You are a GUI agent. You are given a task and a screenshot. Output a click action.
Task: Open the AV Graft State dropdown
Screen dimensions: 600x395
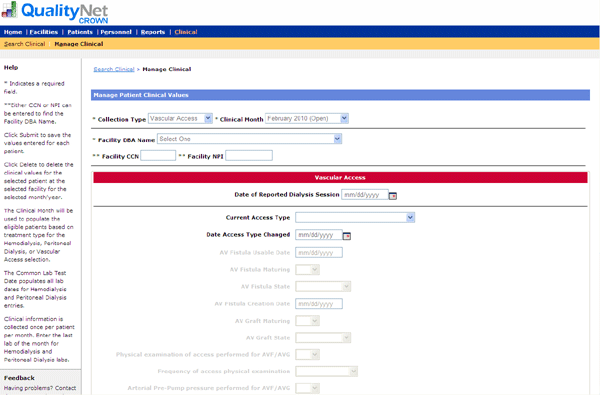(x=323, y=338)
